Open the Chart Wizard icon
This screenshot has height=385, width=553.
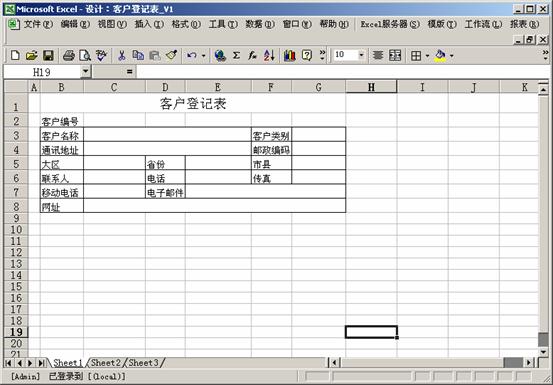[x=289, y=55]
